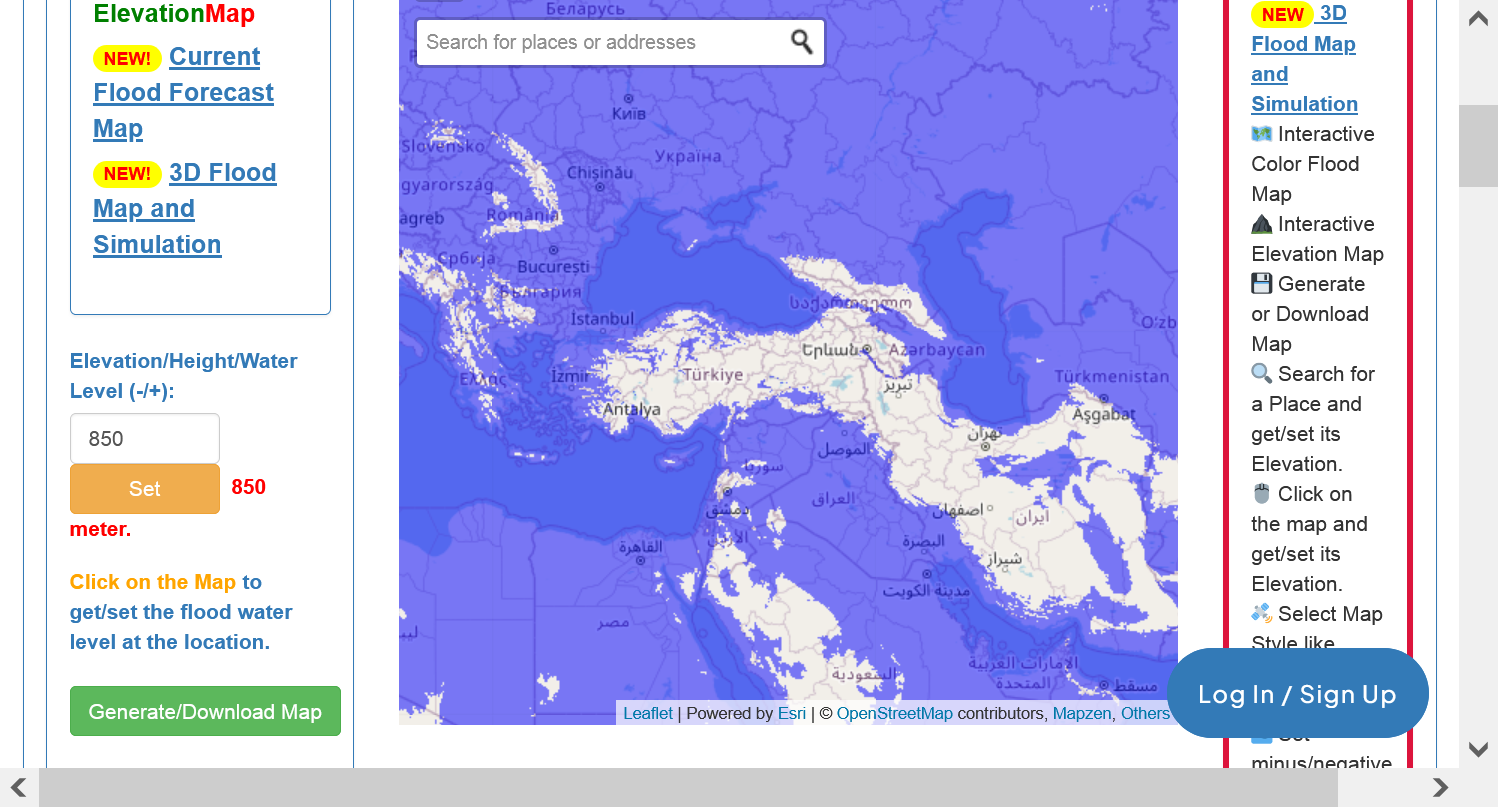Viewport: 1498px width, 807px height.
Task: Focus the elevation input showing 850
Action: pyautogui.click(x=145, y=439)
